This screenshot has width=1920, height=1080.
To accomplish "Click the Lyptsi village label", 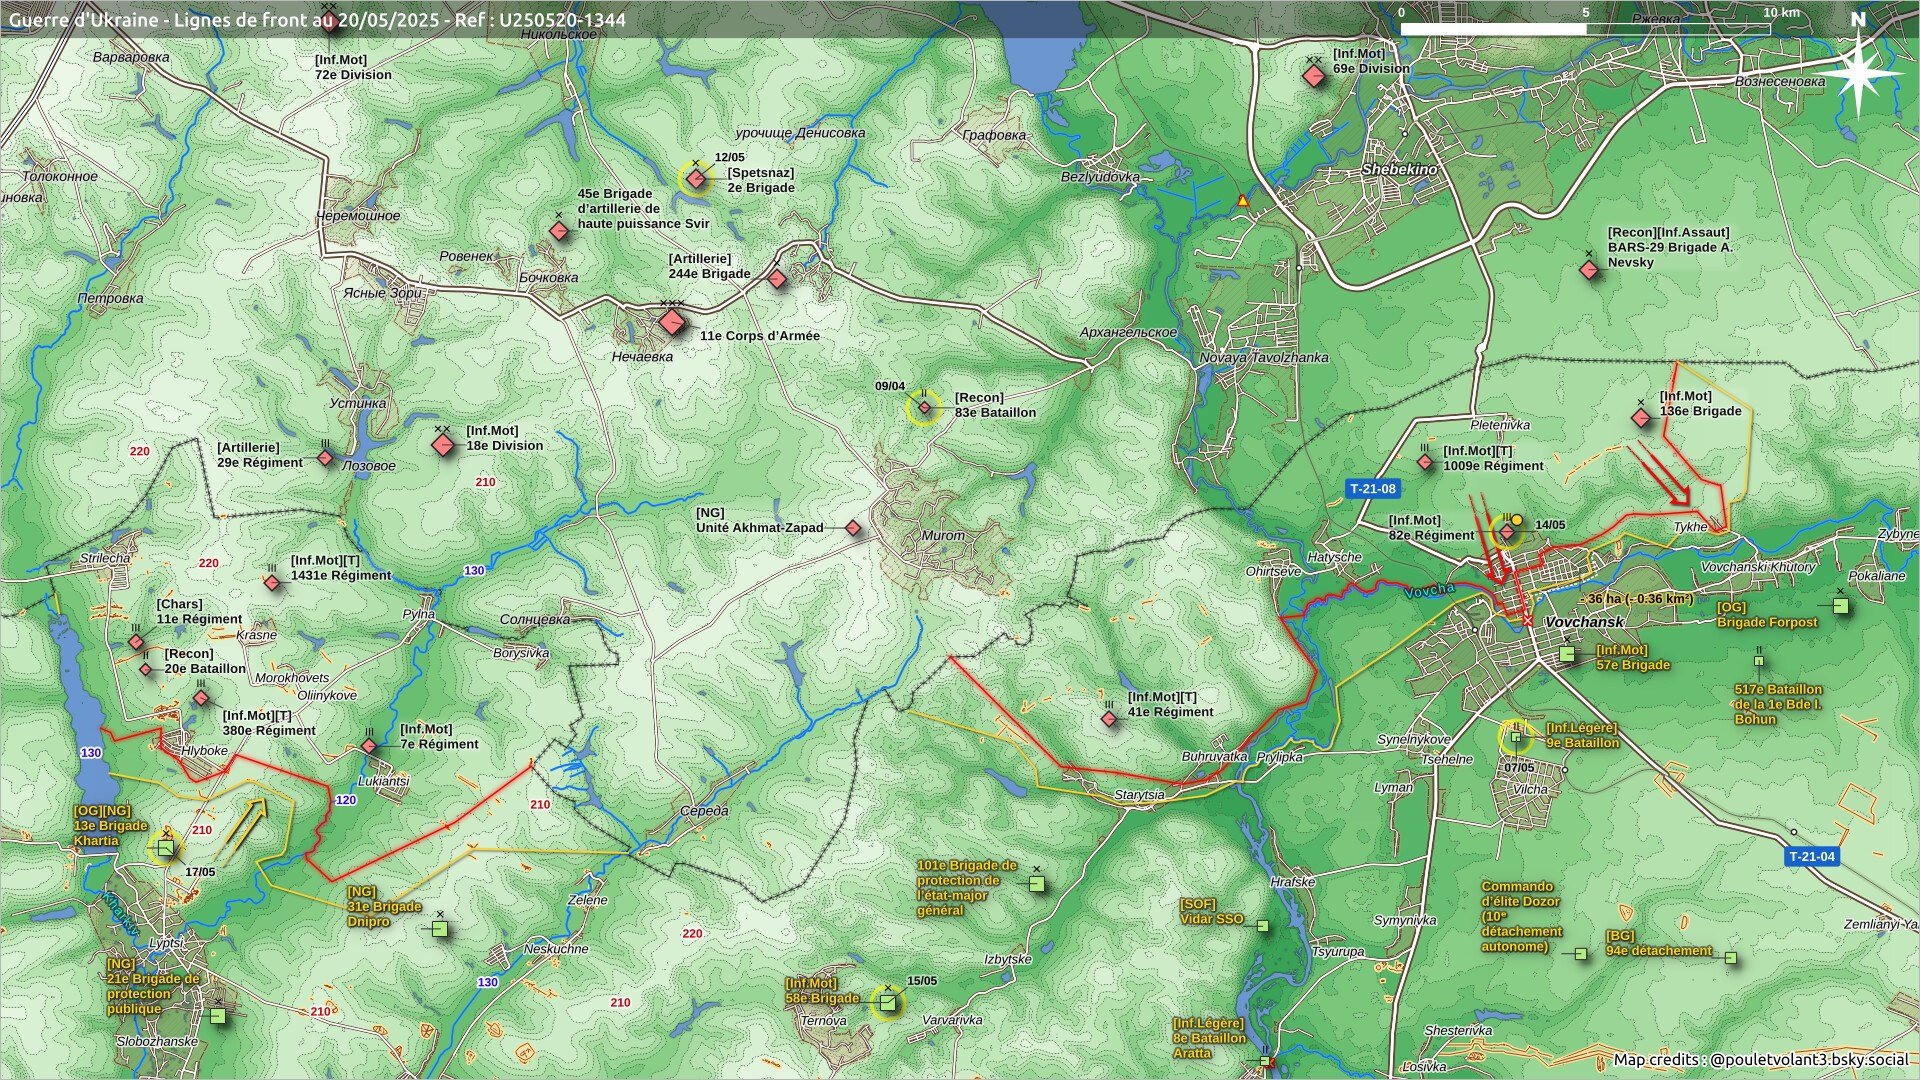I will coord(166,943).
